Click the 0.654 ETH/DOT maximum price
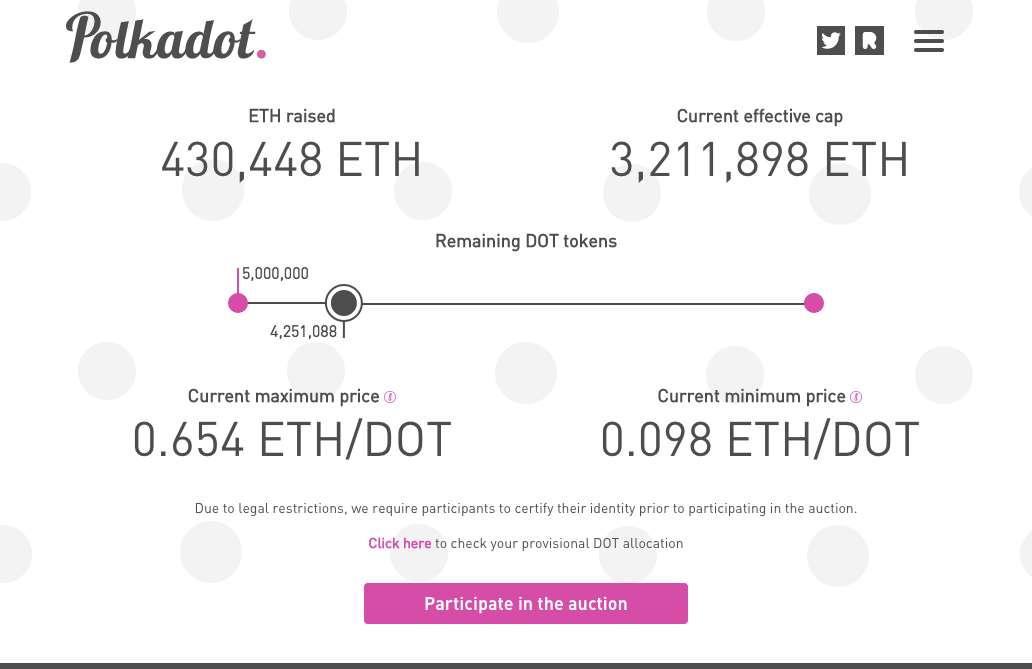 [292, 440]
